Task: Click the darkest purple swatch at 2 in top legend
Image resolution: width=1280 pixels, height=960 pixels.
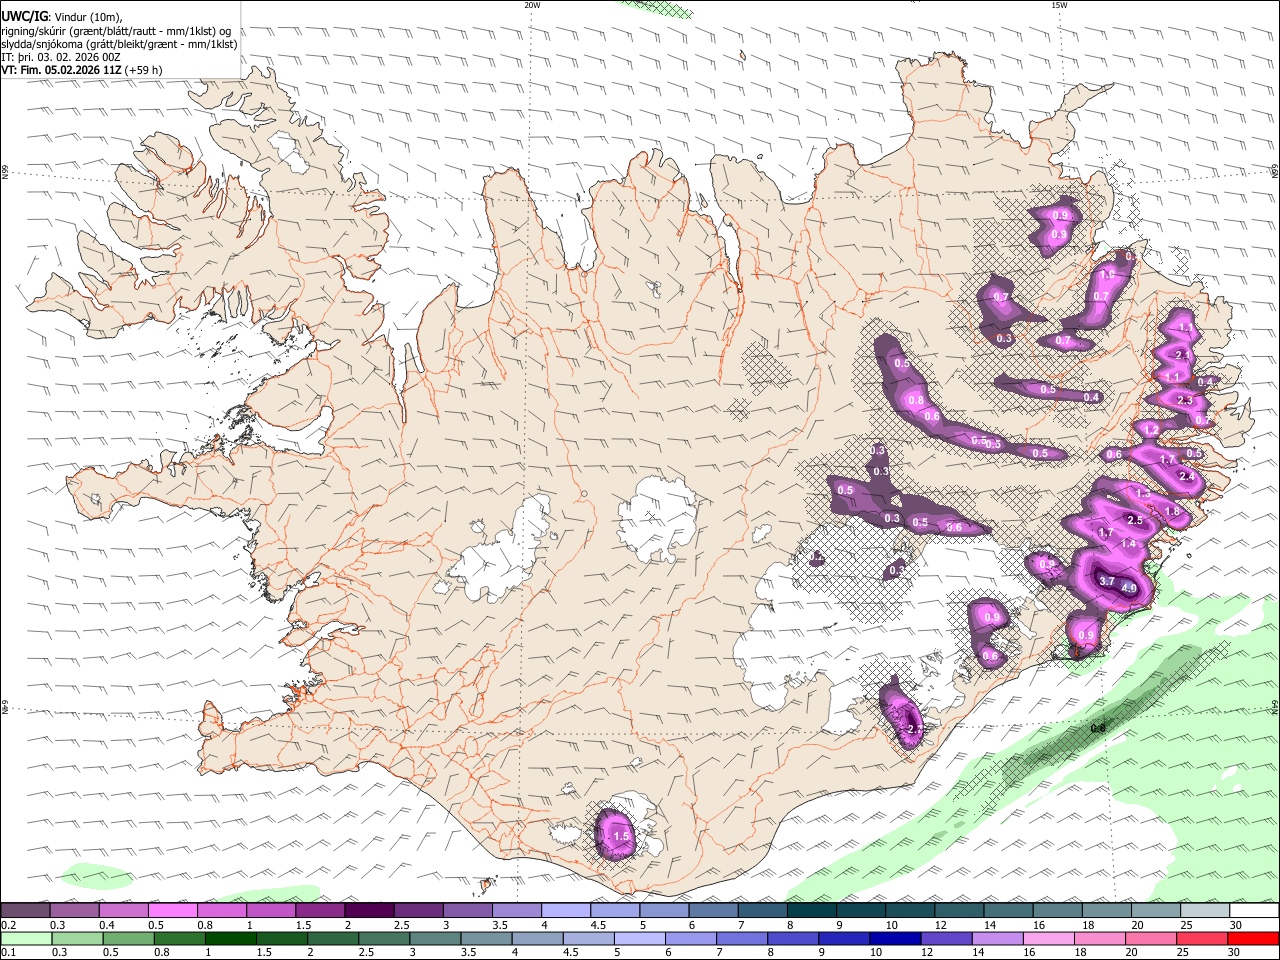Action: [x=368, y=911]
